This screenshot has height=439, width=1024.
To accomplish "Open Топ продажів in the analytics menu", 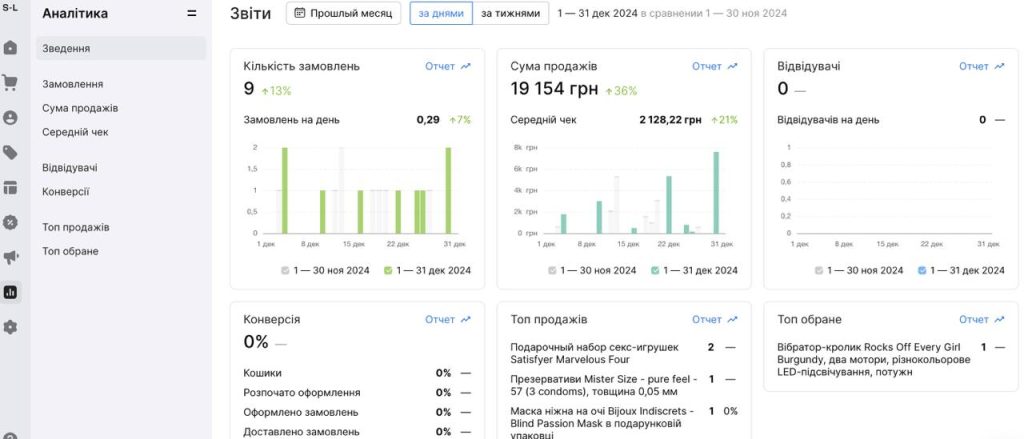I will (x=76, y=227).
